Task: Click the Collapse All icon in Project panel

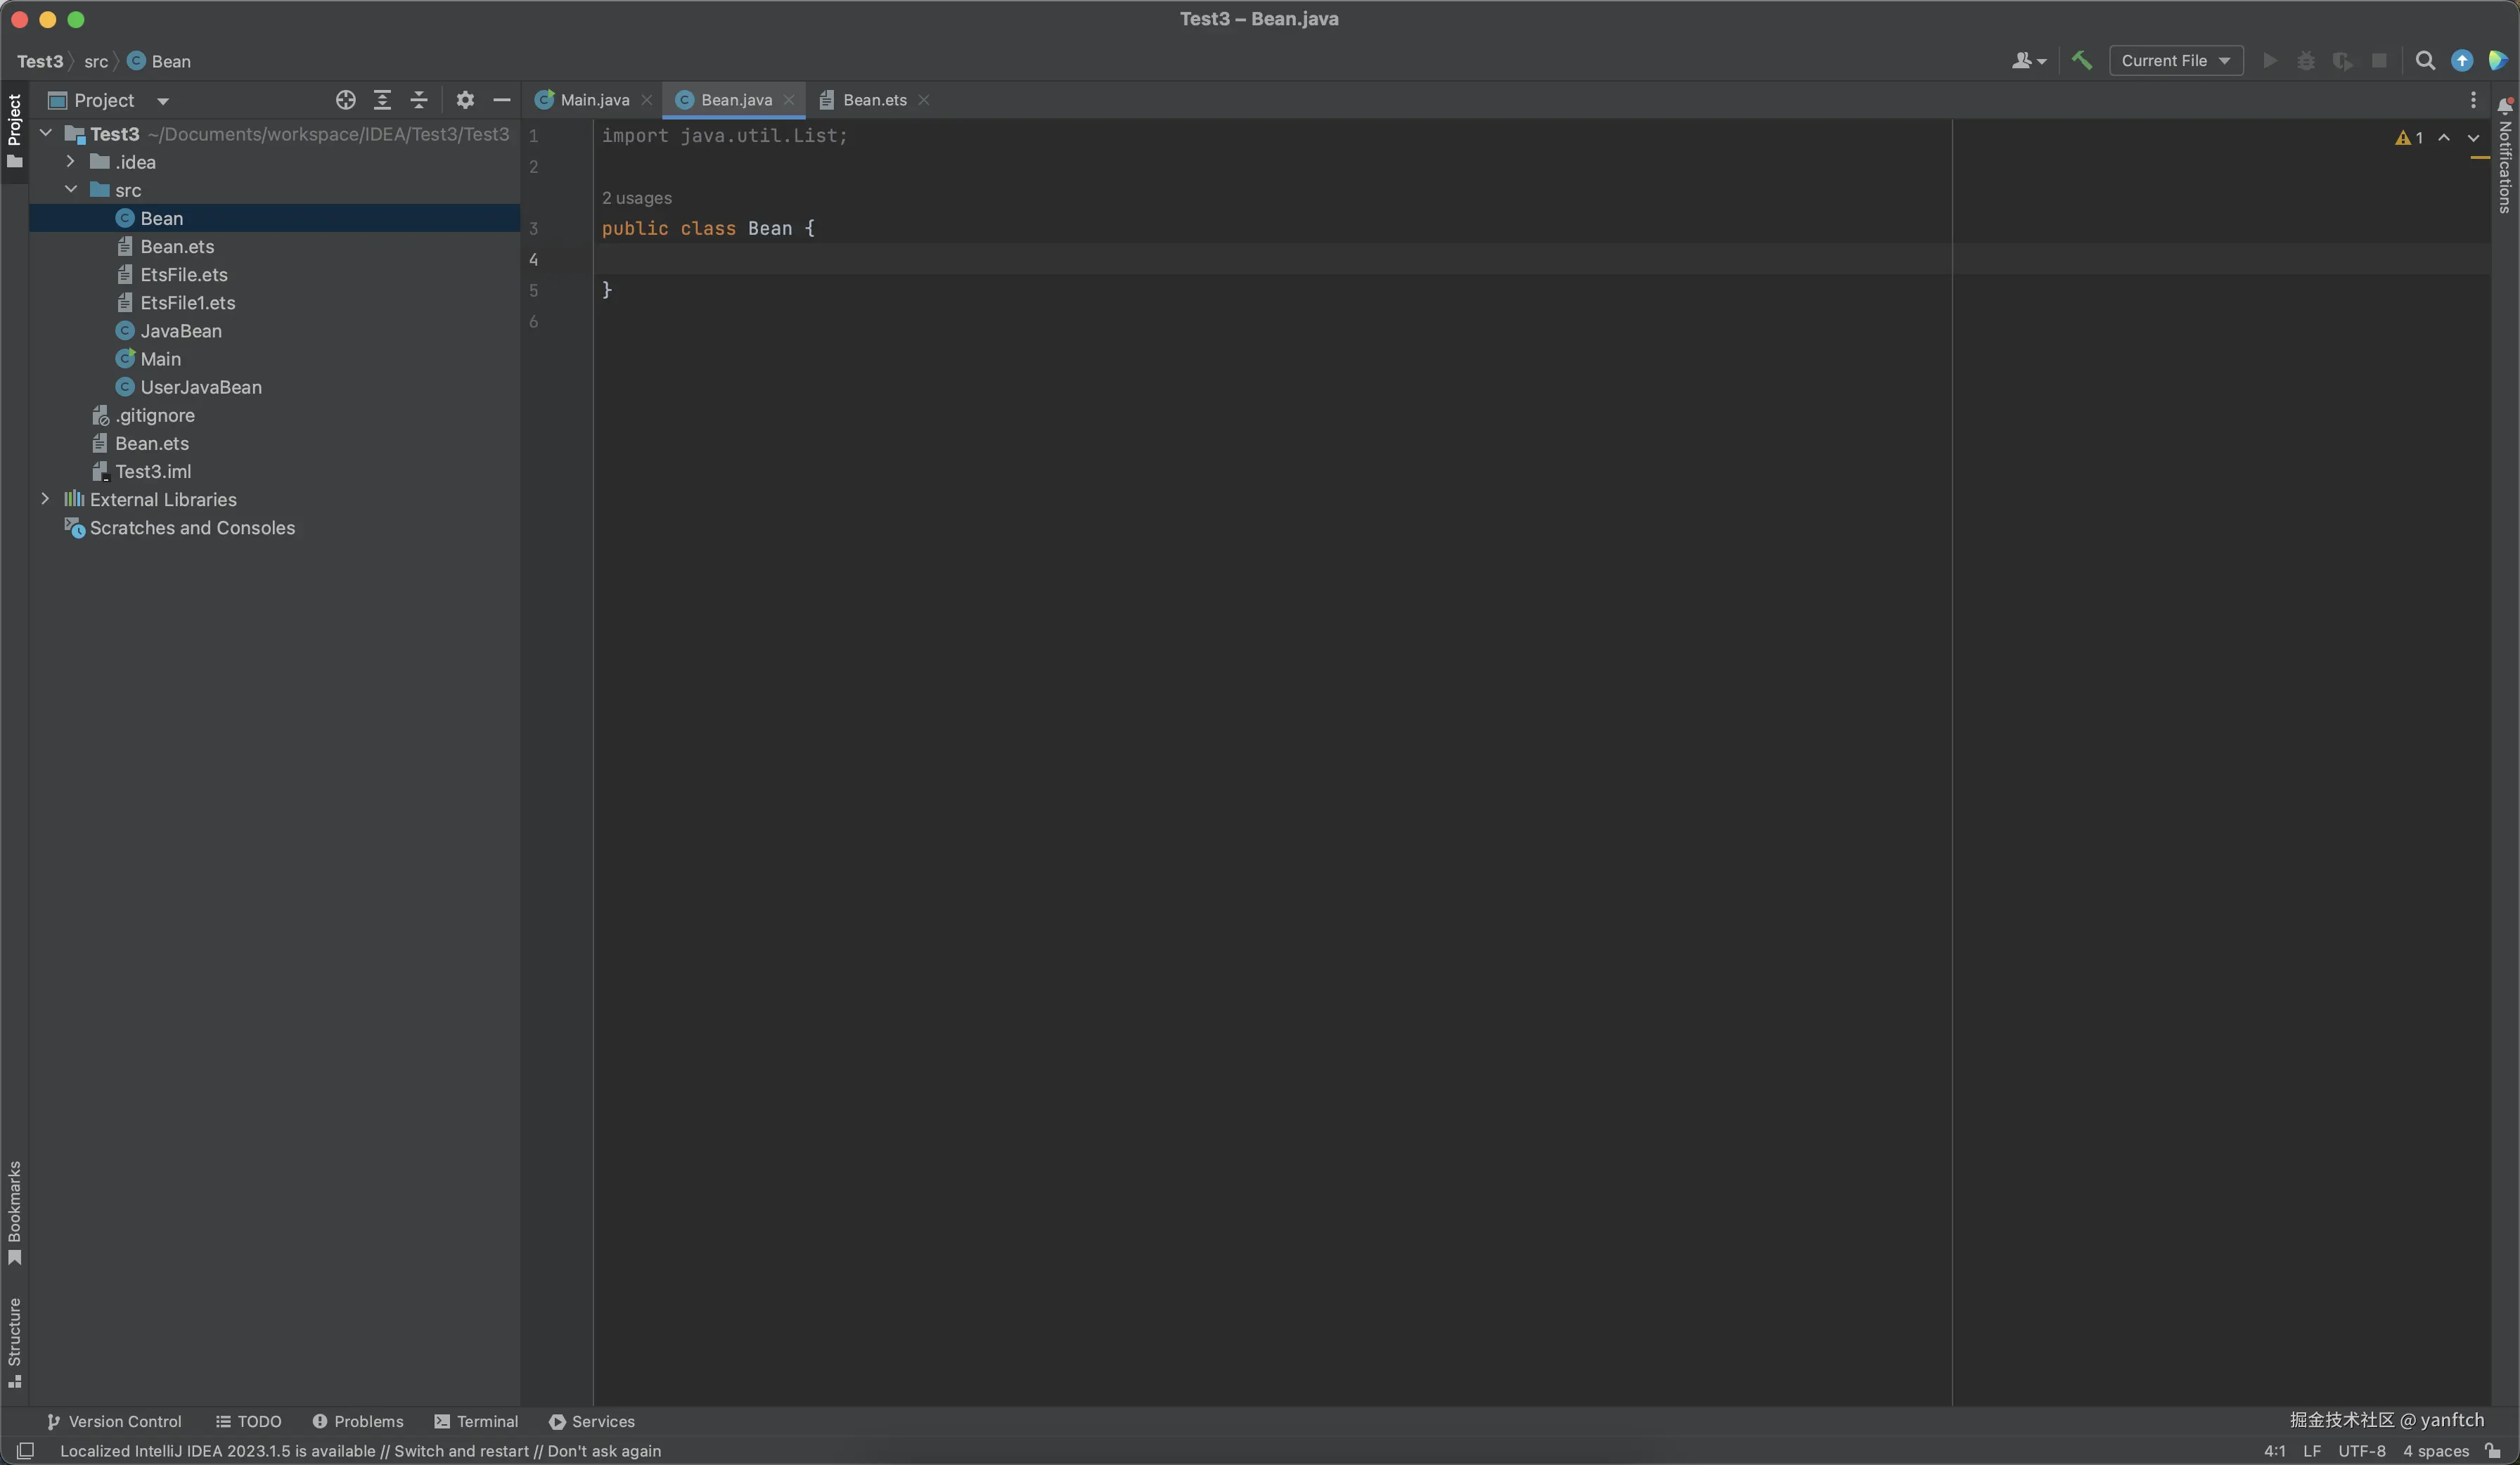Action: 419,100
